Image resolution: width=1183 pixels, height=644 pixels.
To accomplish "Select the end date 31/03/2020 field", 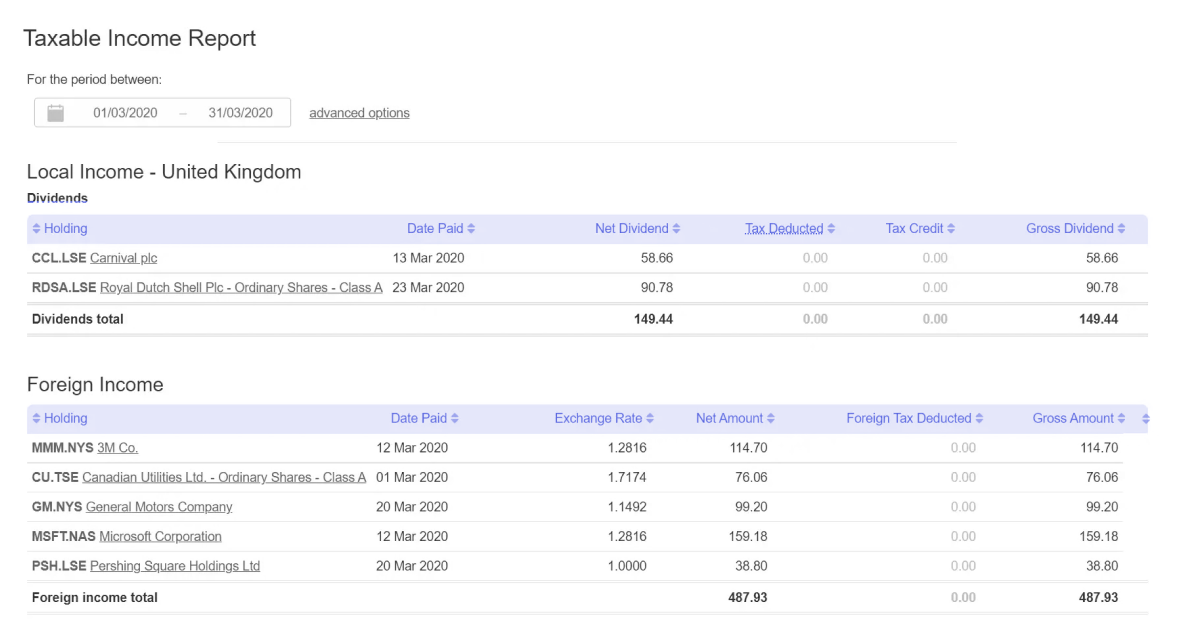I will (x=241, y=113).
